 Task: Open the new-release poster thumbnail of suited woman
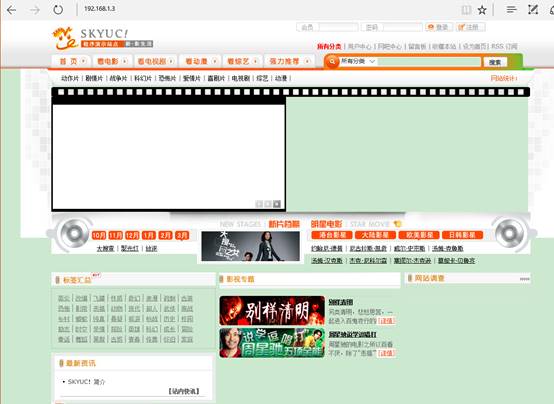[251, 246]
